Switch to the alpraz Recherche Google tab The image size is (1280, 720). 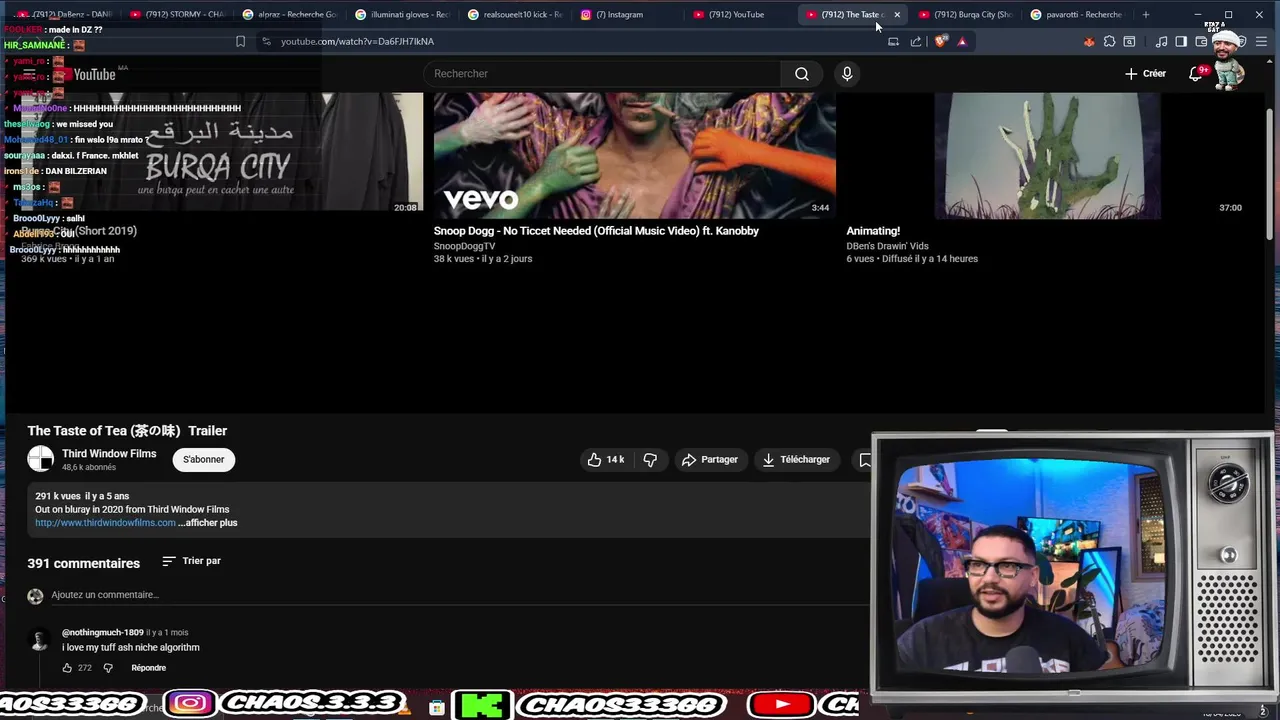pyautogui.click(x=290, y=15)
